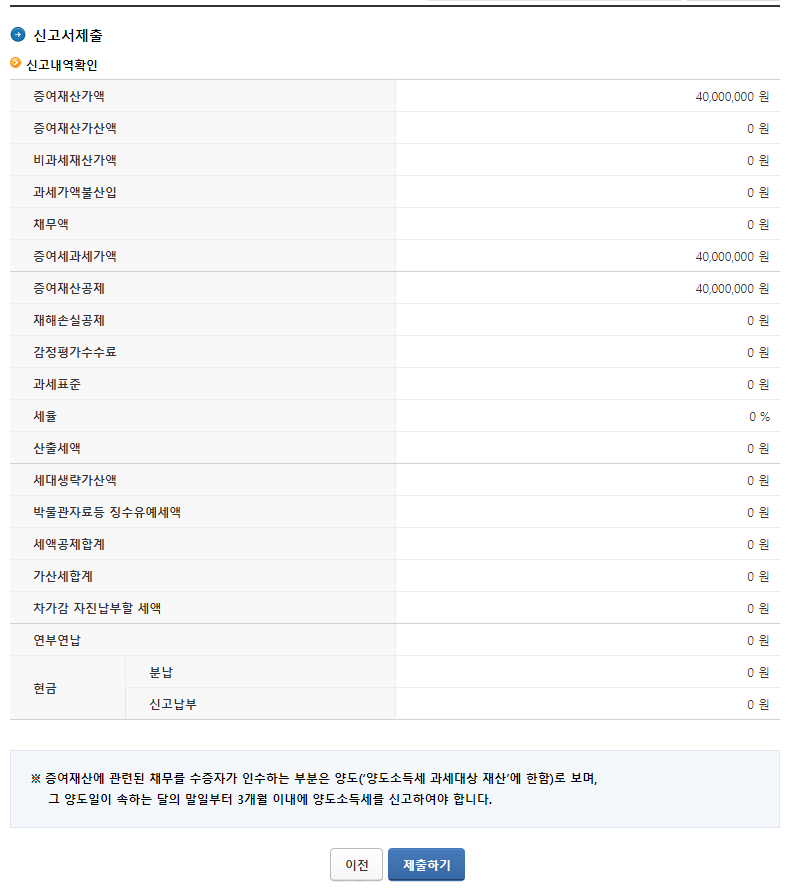
Task: Click the 연부연납 value 0 원
Action: (758, 641)
